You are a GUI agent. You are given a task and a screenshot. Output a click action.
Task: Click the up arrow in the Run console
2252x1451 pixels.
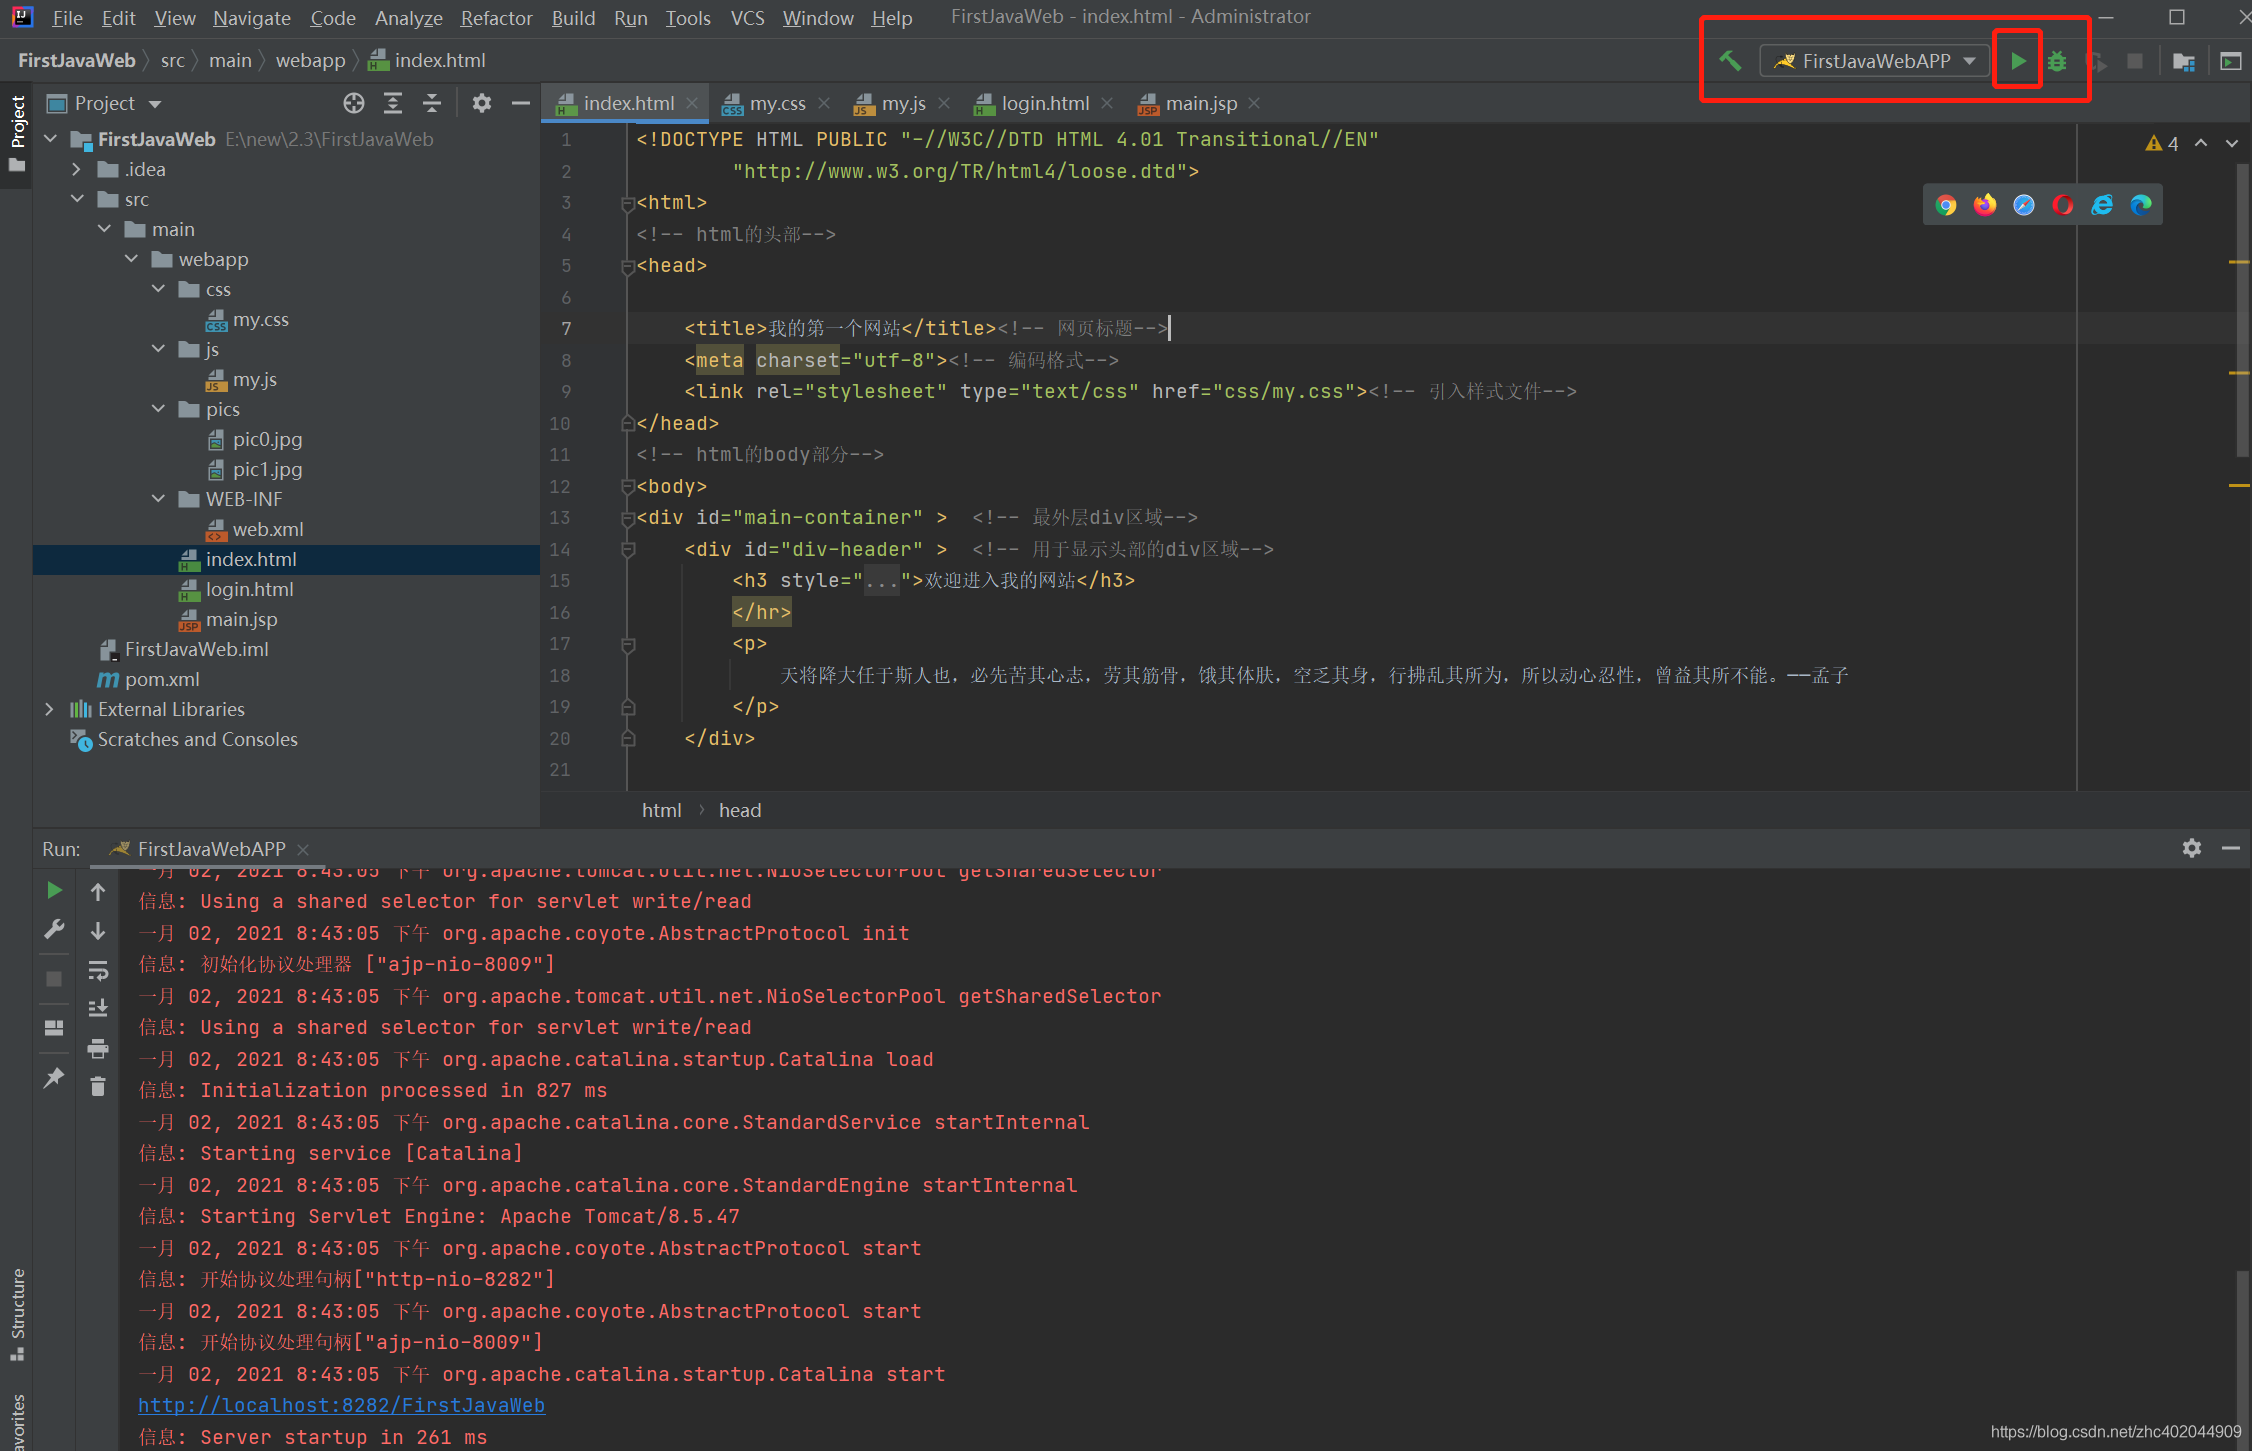pyautogui.click(x=98, y=891)
